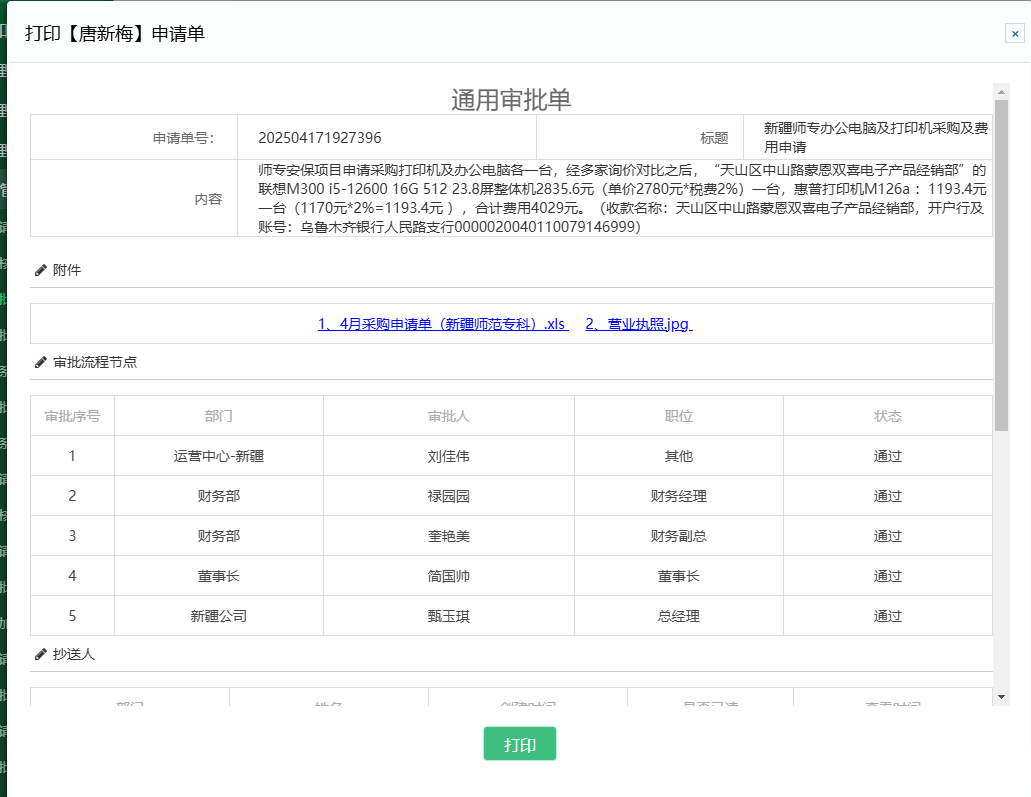Click the 审批人 column header
This screenshot has width=1031, height=797.
pos(448,416)
